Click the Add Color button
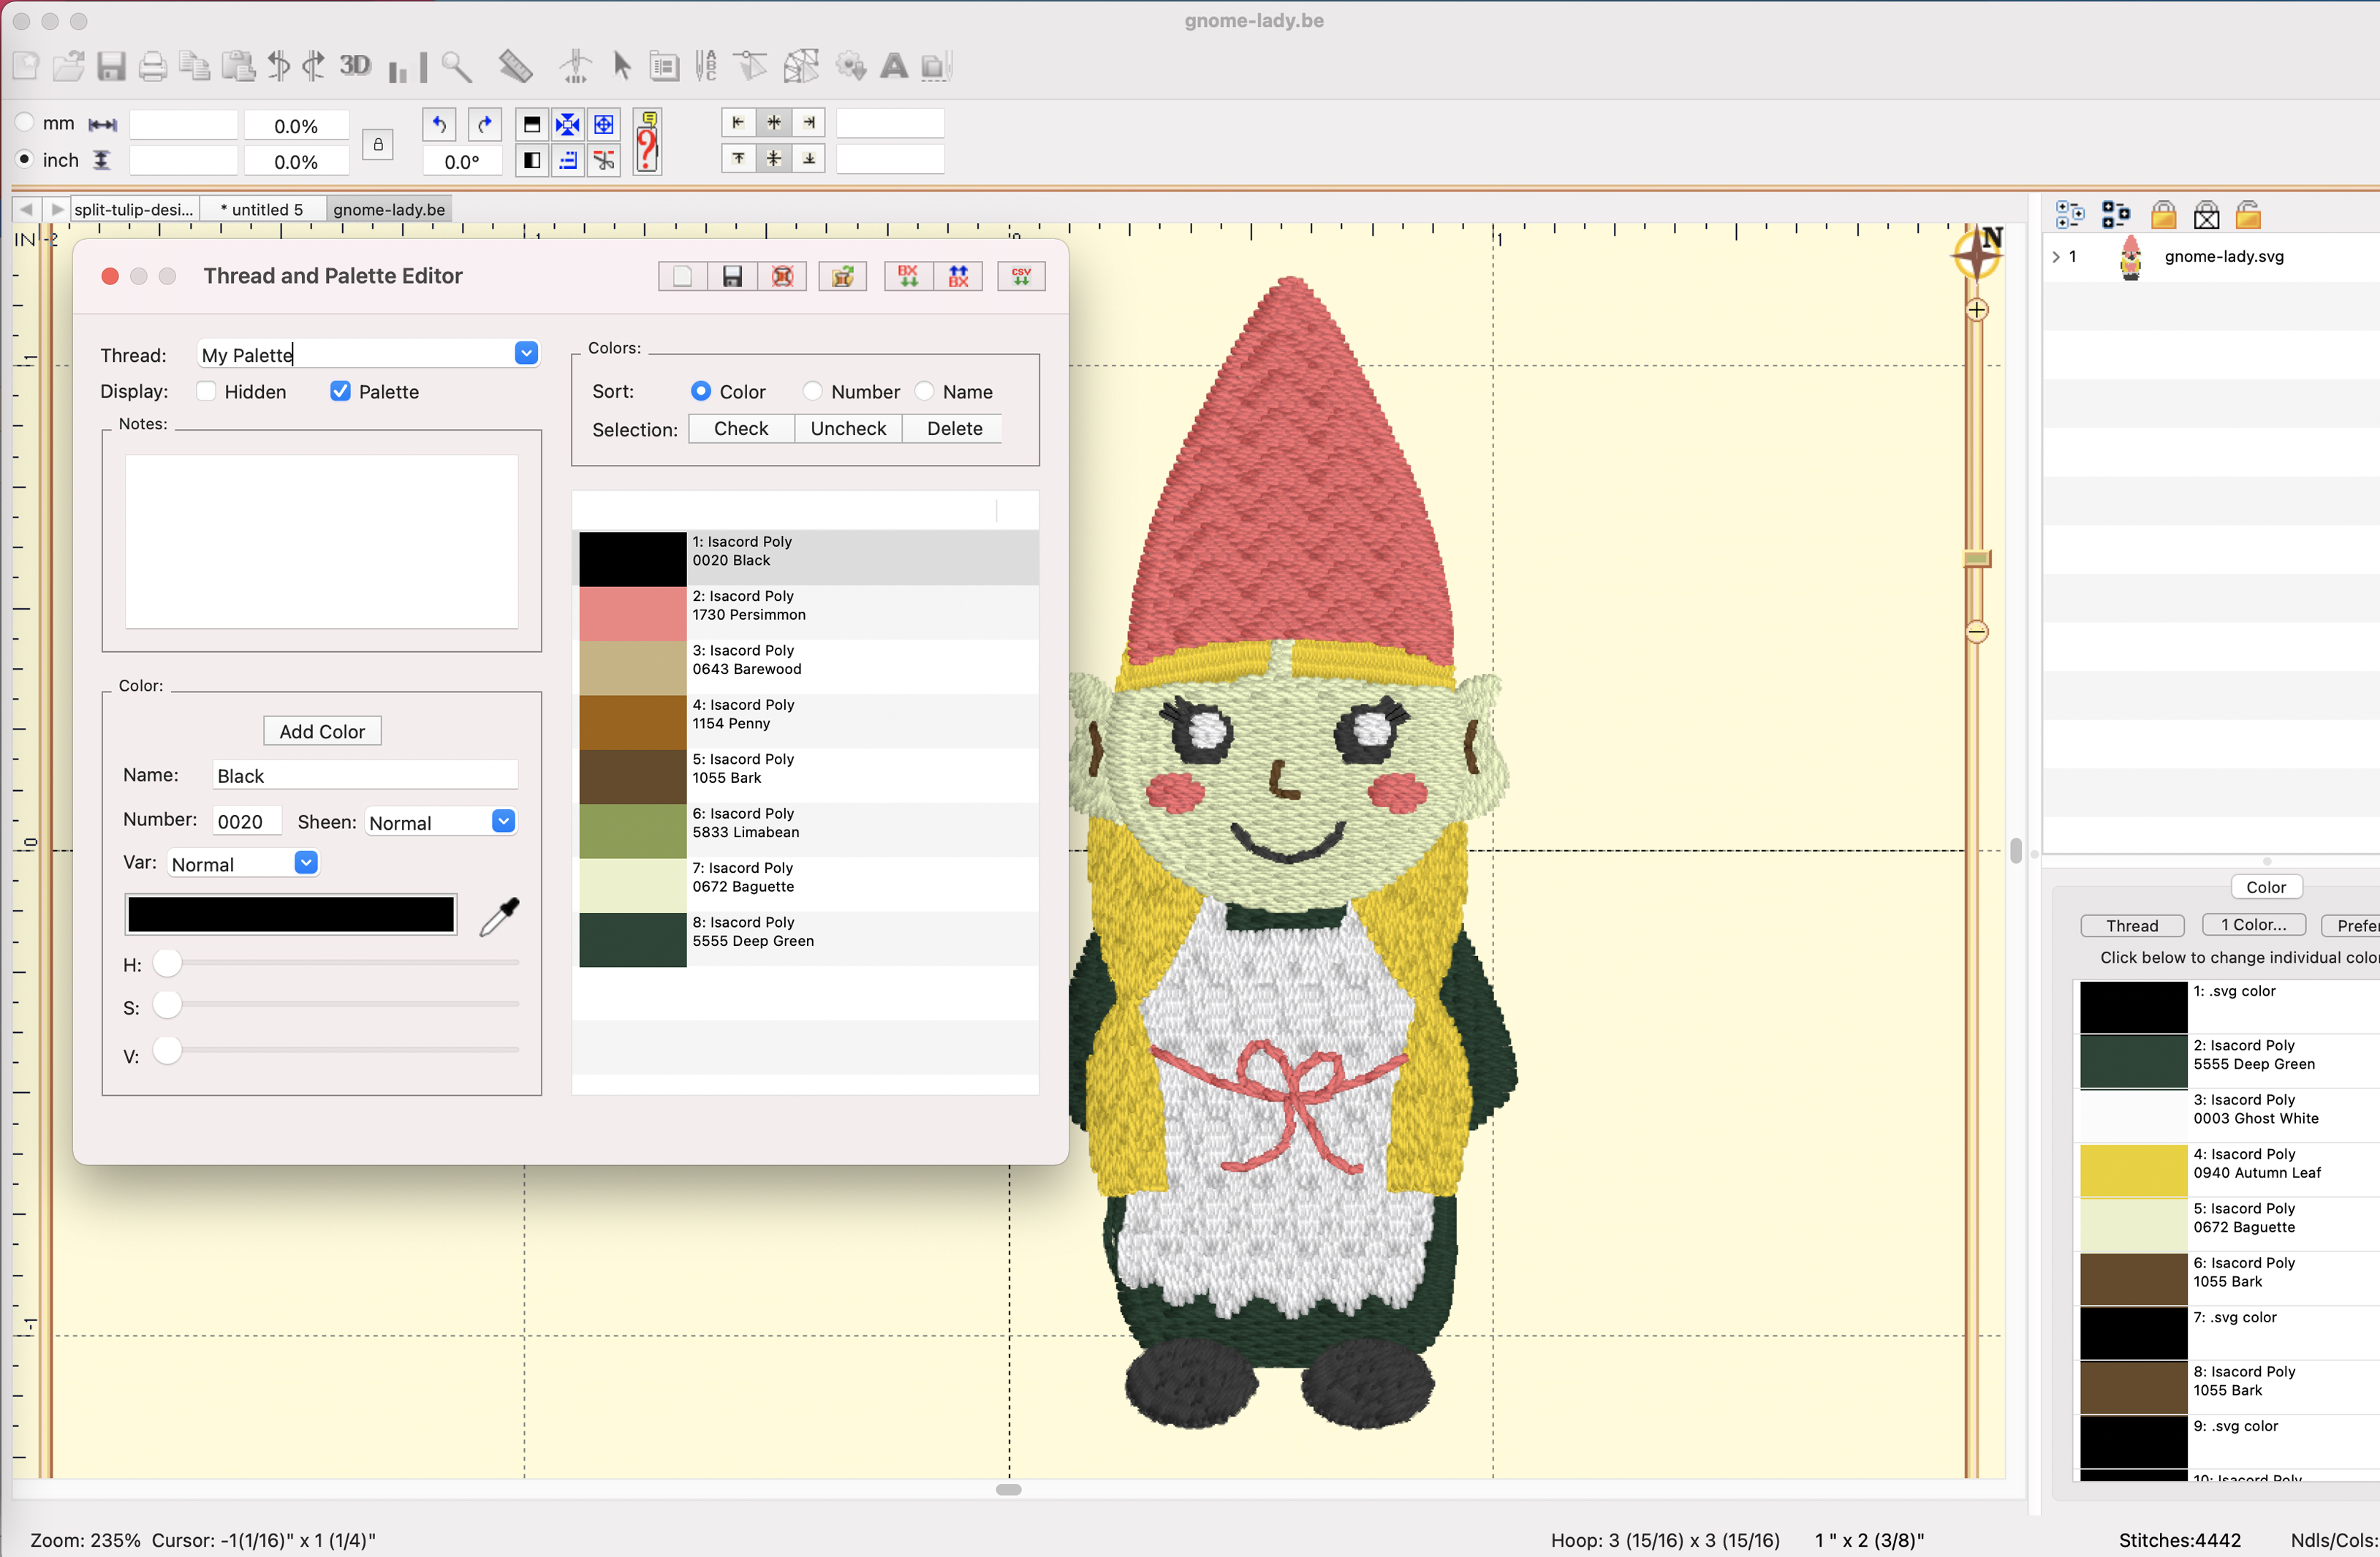The height and width of the screenshot is (1557, 2380). 322,731
